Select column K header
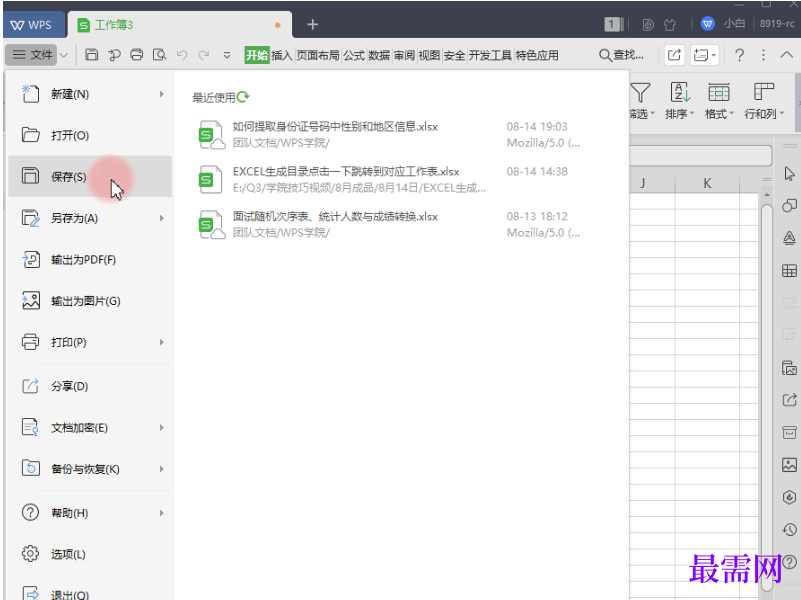The width and height of the screenshot is (801, 600). [707, 183]
